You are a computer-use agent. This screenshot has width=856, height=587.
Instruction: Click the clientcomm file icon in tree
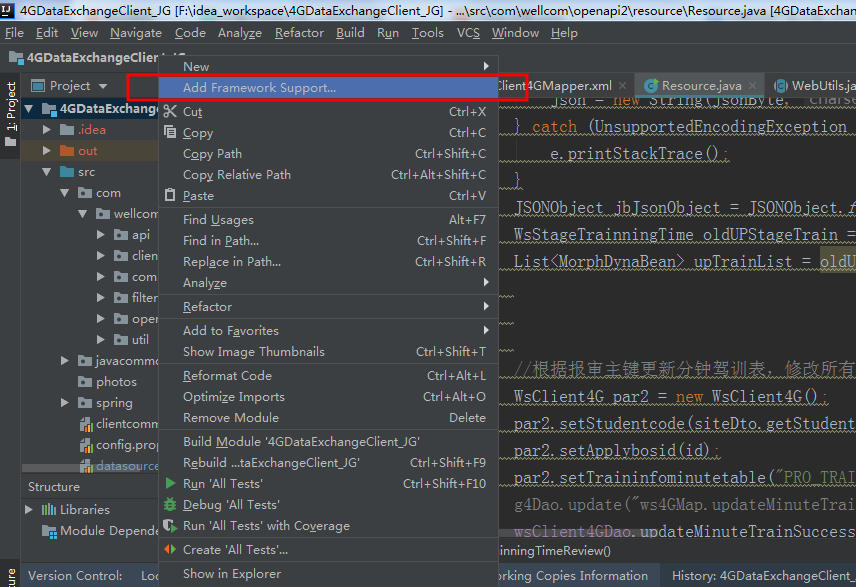(x=86, y=424)
